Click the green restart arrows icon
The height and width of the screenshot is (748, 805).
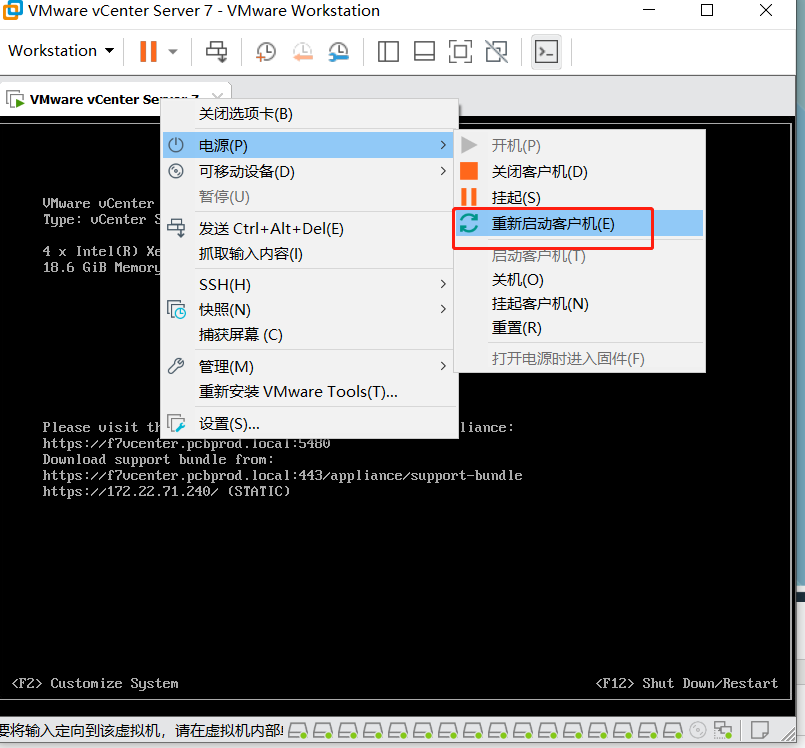[469, 223]
